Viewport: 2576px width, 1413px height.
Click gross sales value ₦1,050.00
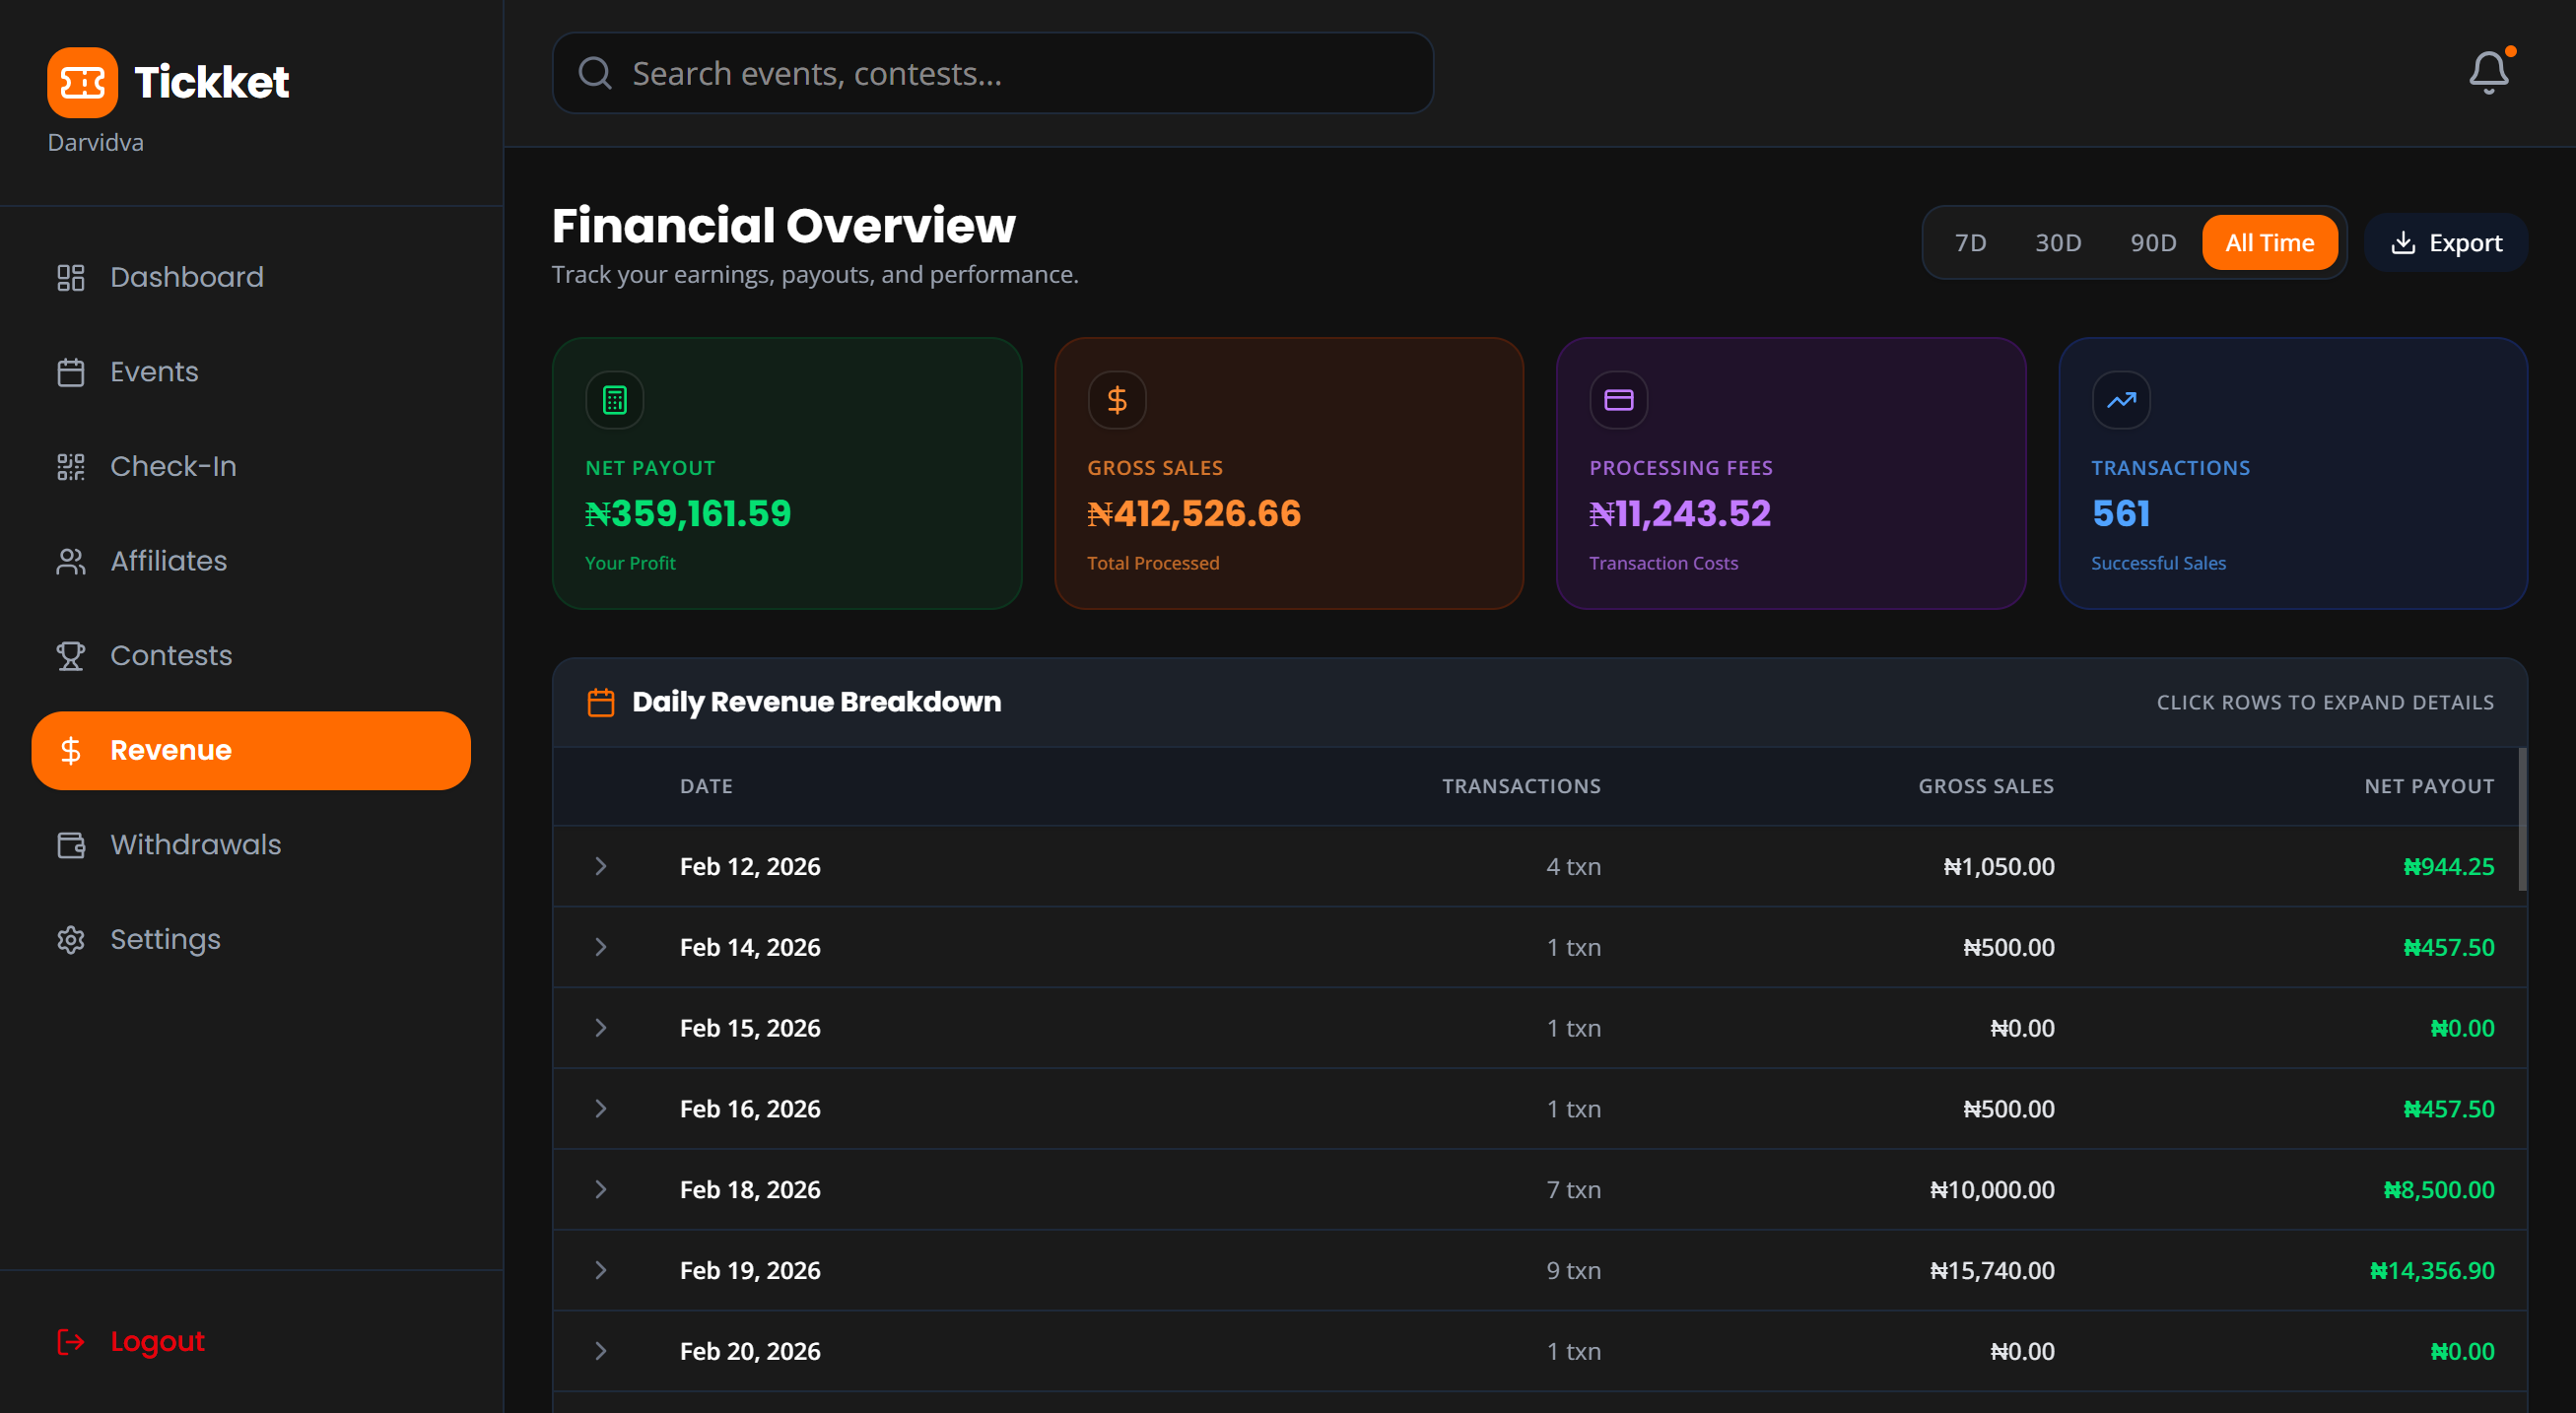[1999, 866]
